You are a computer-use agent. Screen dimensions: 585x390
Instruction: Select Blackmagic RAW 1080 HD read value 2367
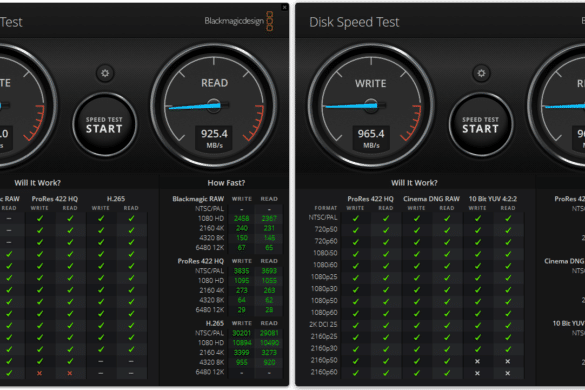(269, 218)
